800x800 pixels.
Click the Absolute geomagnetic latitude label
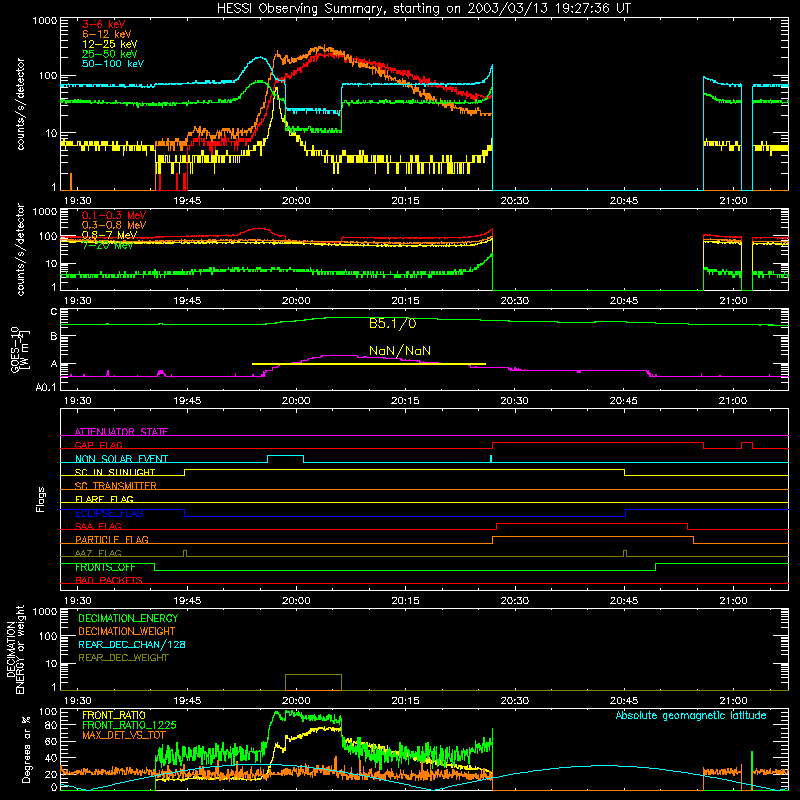tap(691, 715)
